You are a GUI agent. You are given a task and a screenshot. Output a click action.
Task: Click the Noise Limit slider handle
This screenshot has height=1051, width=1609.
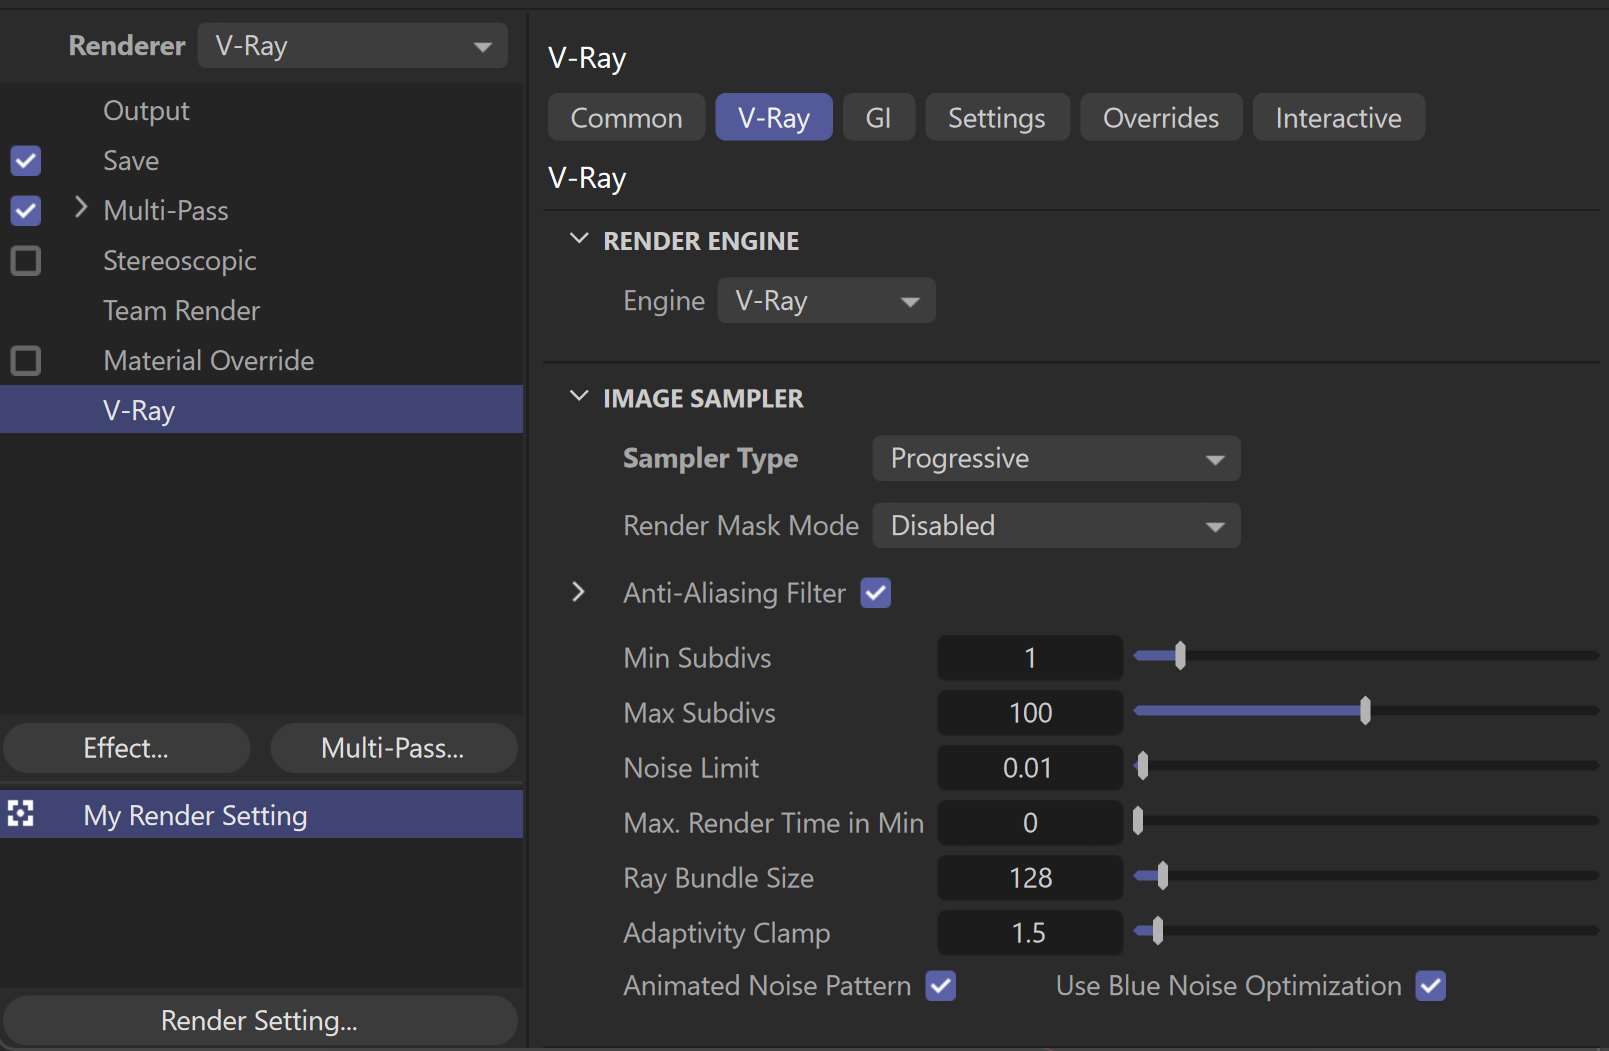(1143, 766)
